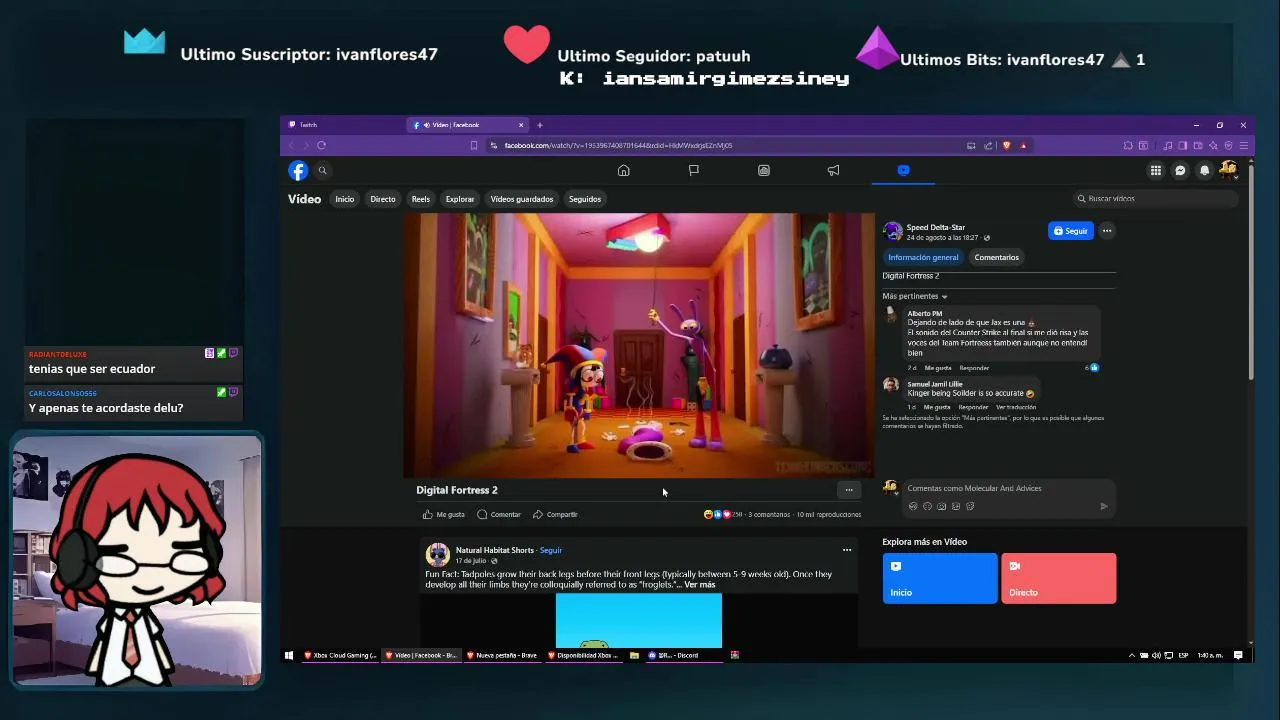Open the Brave hamburger main menu

point(1243,145)
